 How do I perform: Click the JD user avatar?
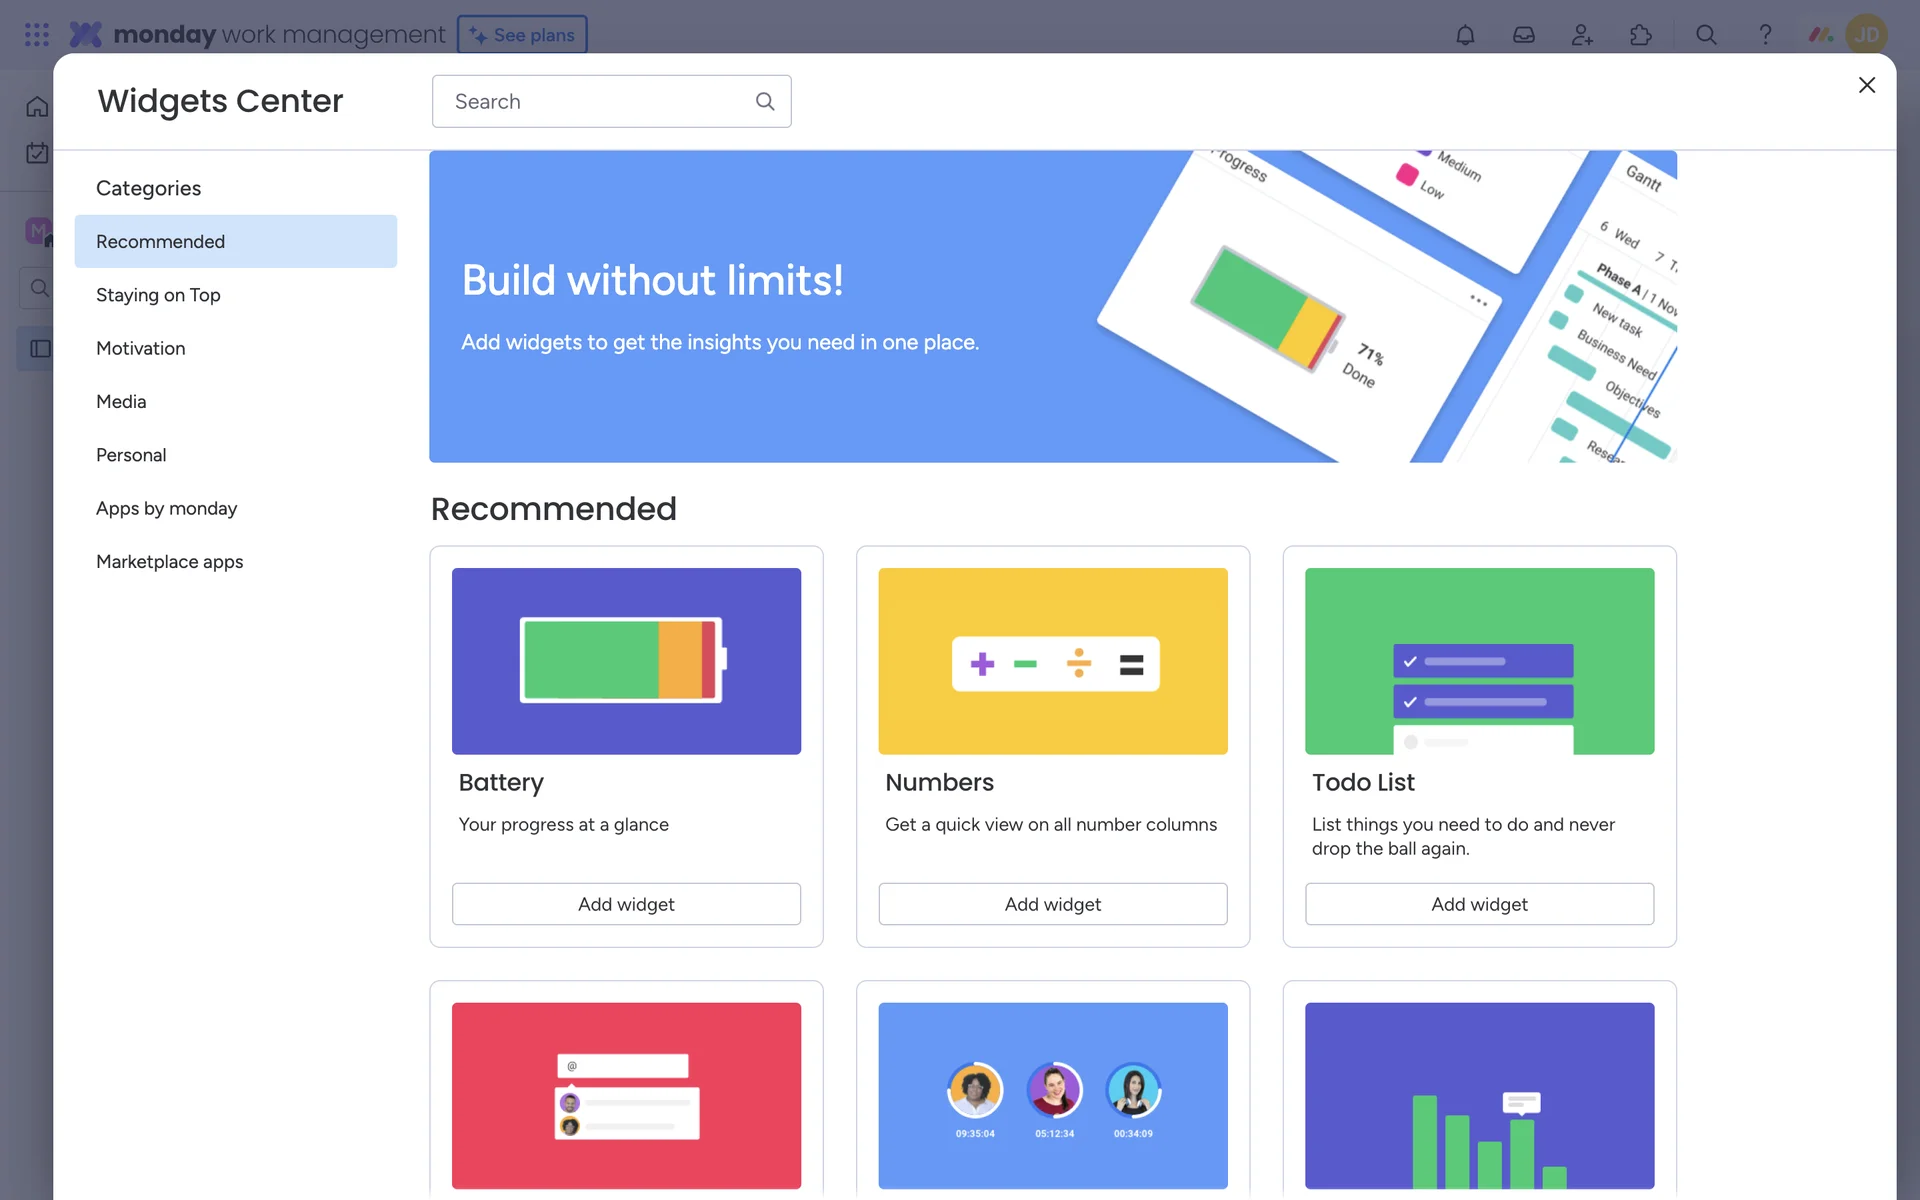point(1866,35)
